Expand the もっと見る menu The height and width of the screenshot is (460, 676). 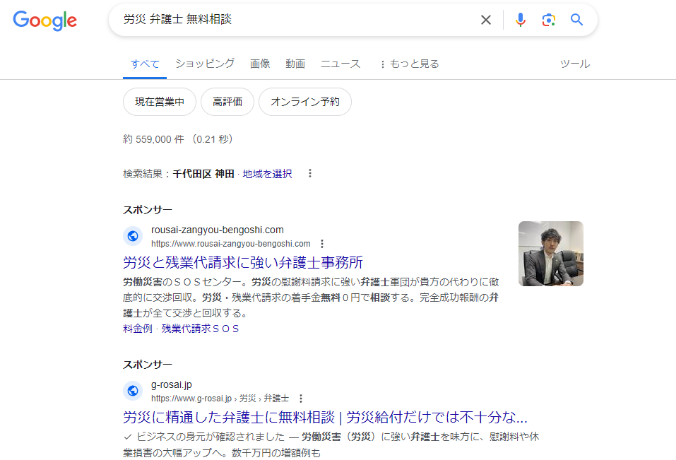(x=409, y=64)
